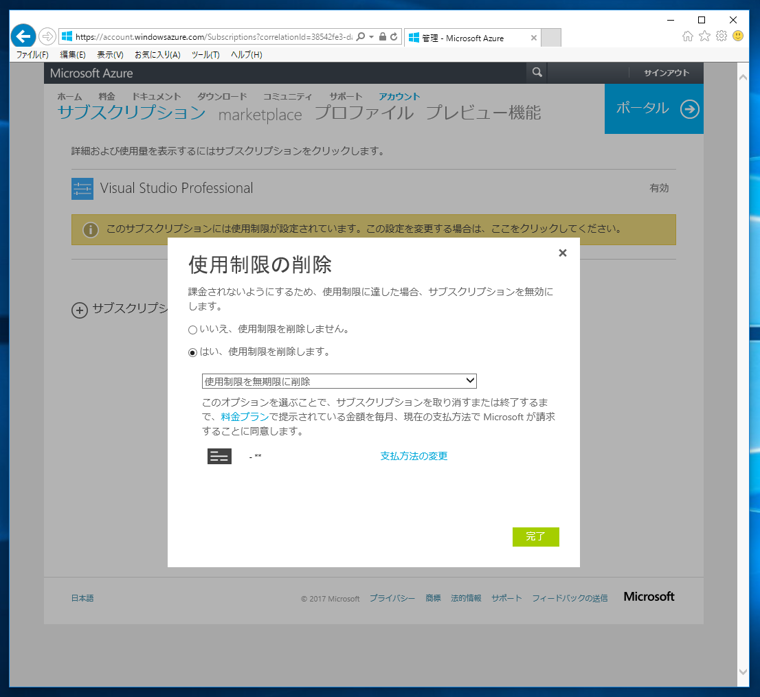Click the Visual Studio Professional subscription icon
Viewport: 760px width, 697px height.
[82, 189]
